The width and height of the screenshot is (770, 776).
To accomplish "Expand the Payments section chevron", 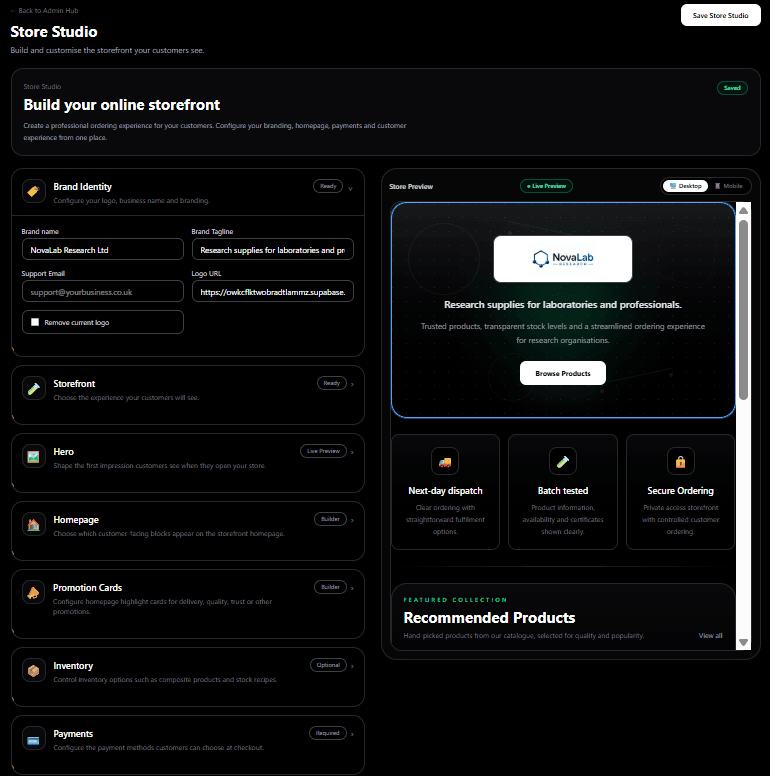I will click(352, 734).
